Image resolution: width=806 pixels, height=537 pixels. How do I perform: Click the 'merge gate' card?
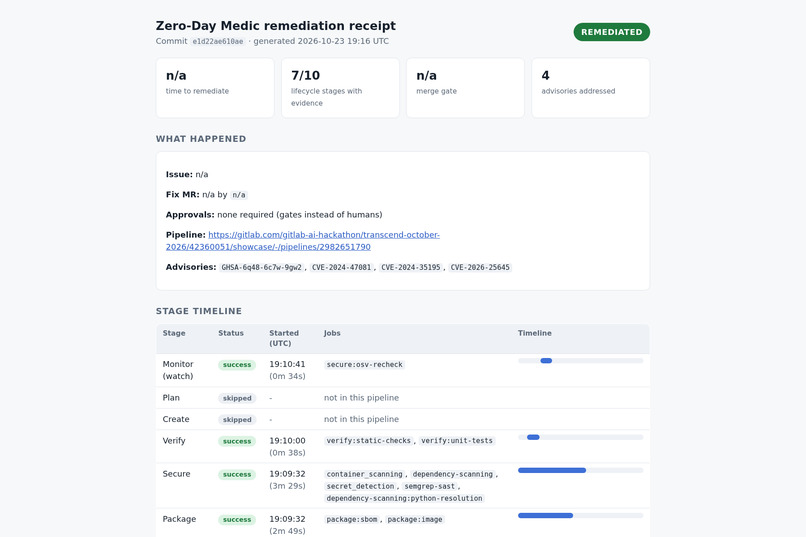[465, 88]
